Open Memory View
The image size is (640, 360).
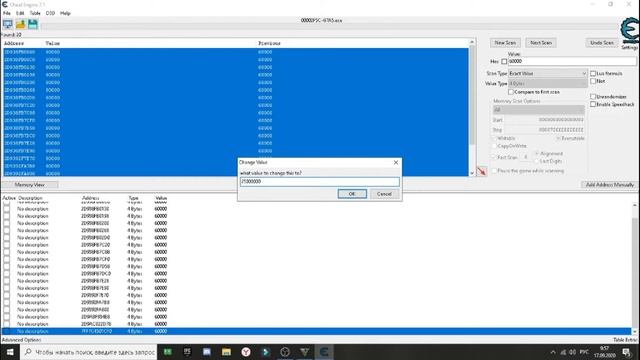tap(29, 185)
